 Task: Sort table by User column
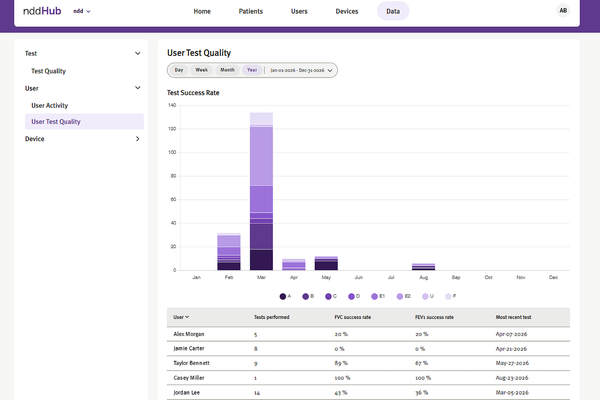click(x=181, y=317)
